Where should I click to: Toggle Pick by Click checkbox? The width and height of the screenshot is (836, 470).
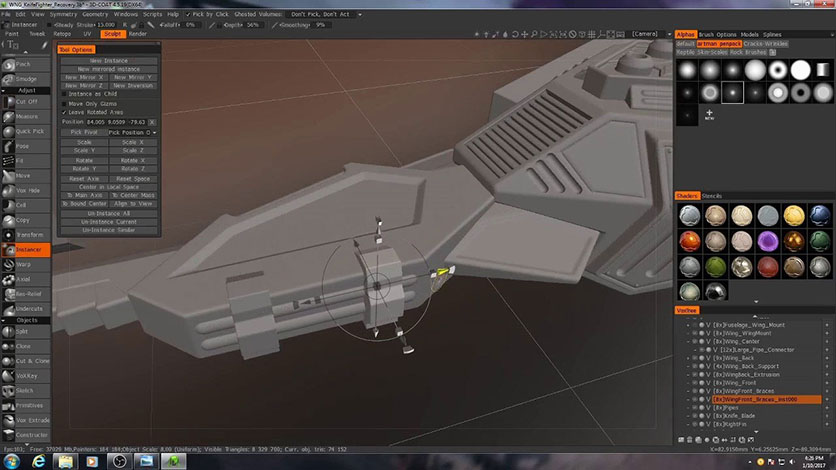(x=188, y=14)
